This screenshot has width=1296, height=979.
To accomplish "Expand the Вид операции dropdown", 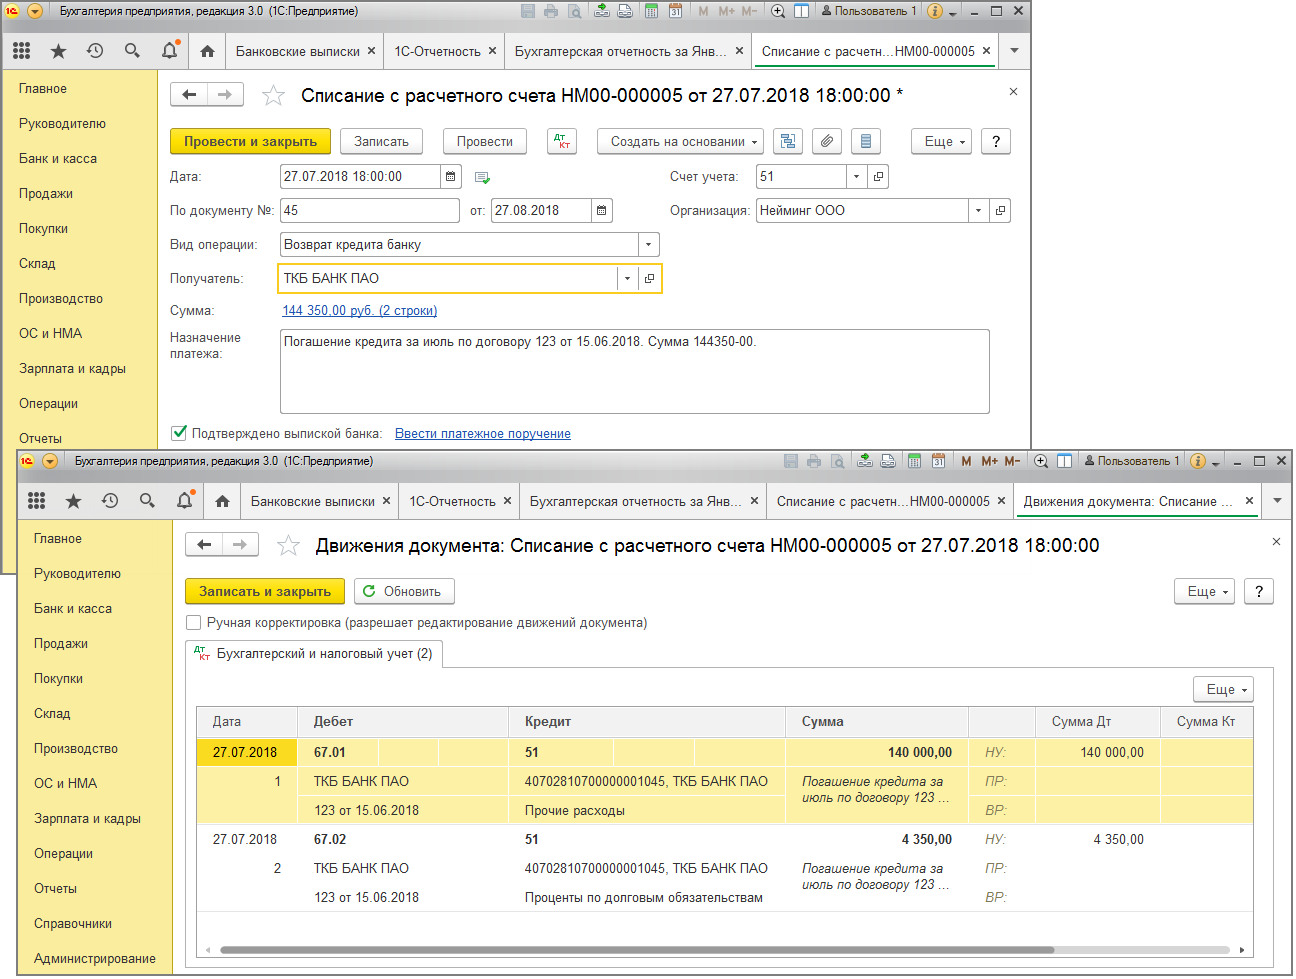I will pyautogui.click(x=648, y=245).
